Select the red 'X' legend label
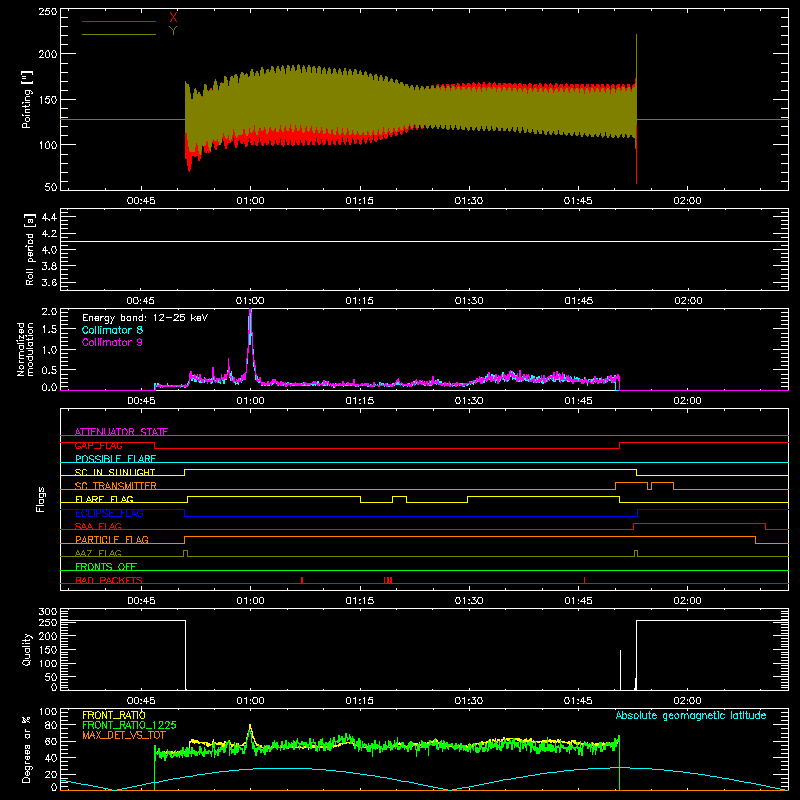Image resolution: width=800 pixels, height=800 pixels. click(173, 18)
